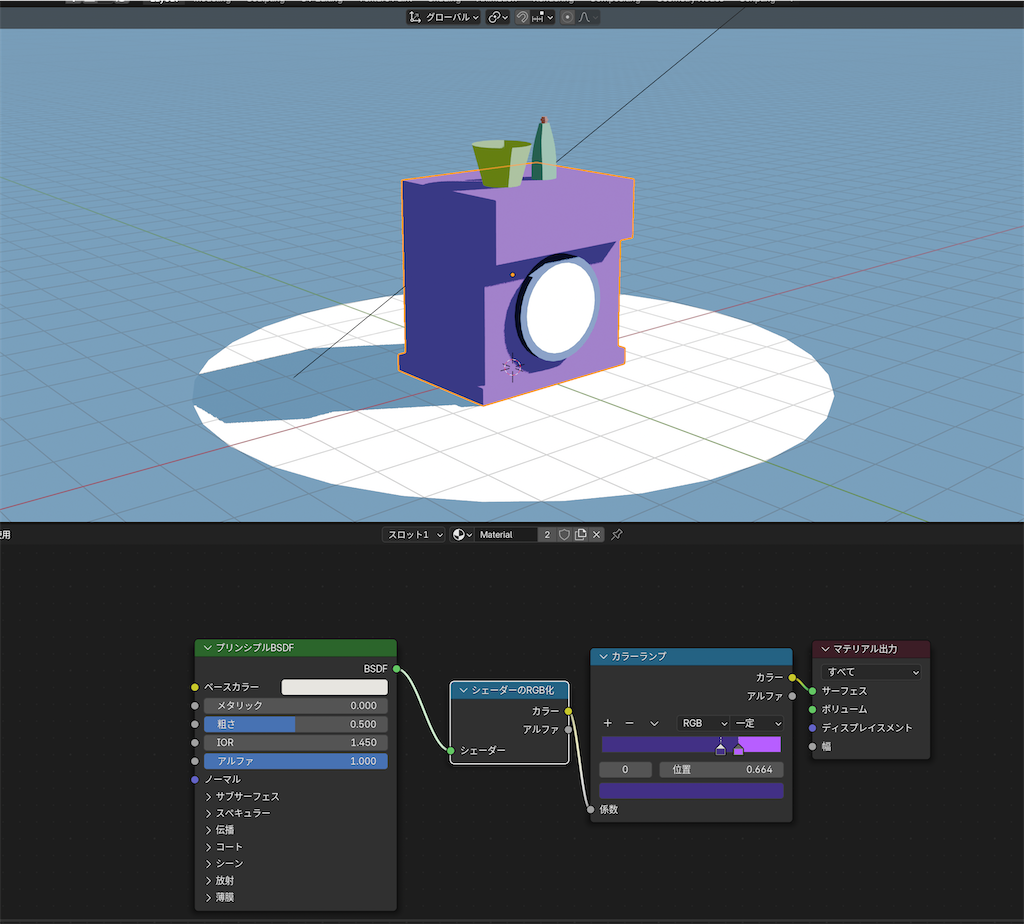1024x924 pixels.
Task: Click the active stop index field 0
Action: 626,770
